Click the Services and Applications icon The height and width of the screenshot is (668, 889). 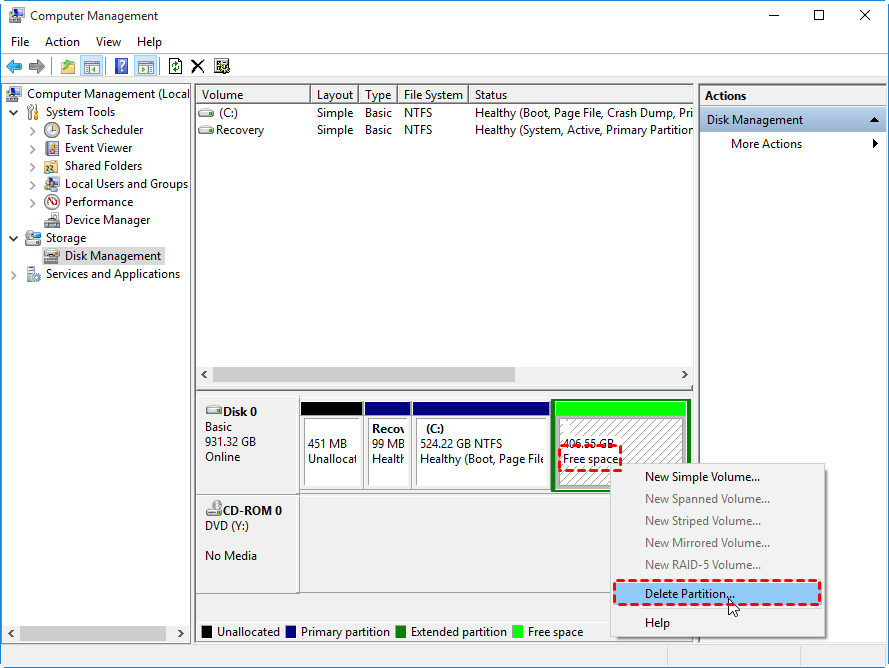(33, 274)
